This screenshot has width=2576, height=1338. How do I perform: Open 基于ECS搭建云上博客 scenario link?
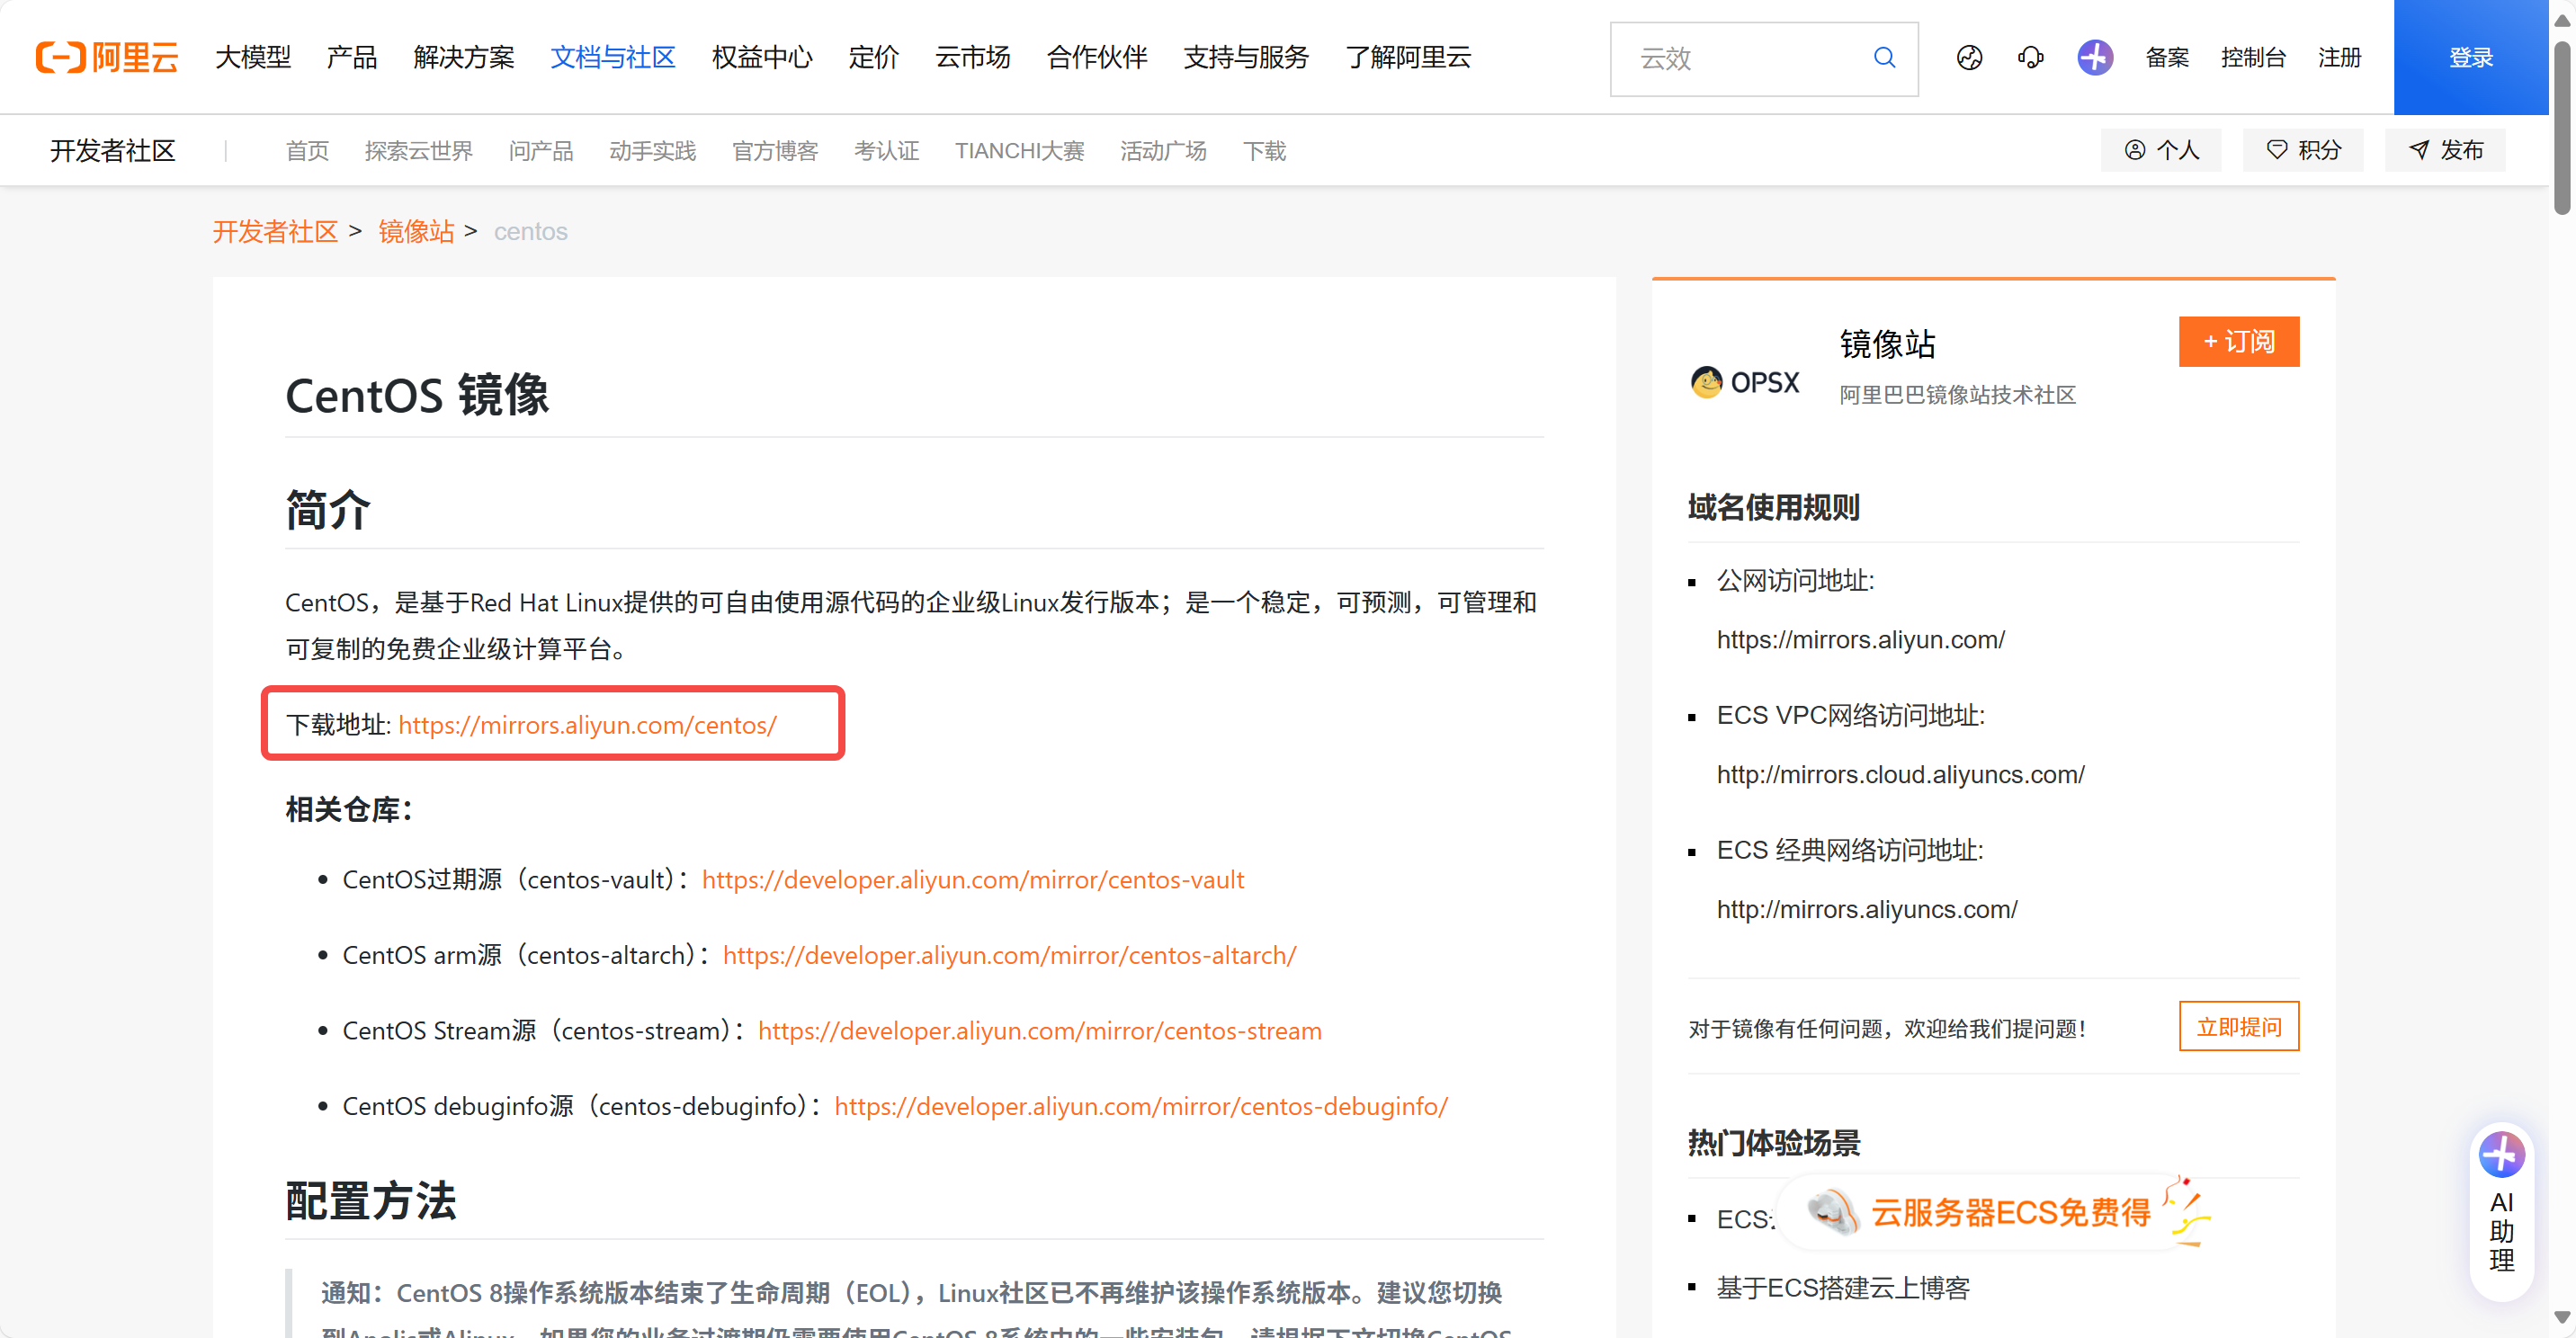coord(1842,1289)
